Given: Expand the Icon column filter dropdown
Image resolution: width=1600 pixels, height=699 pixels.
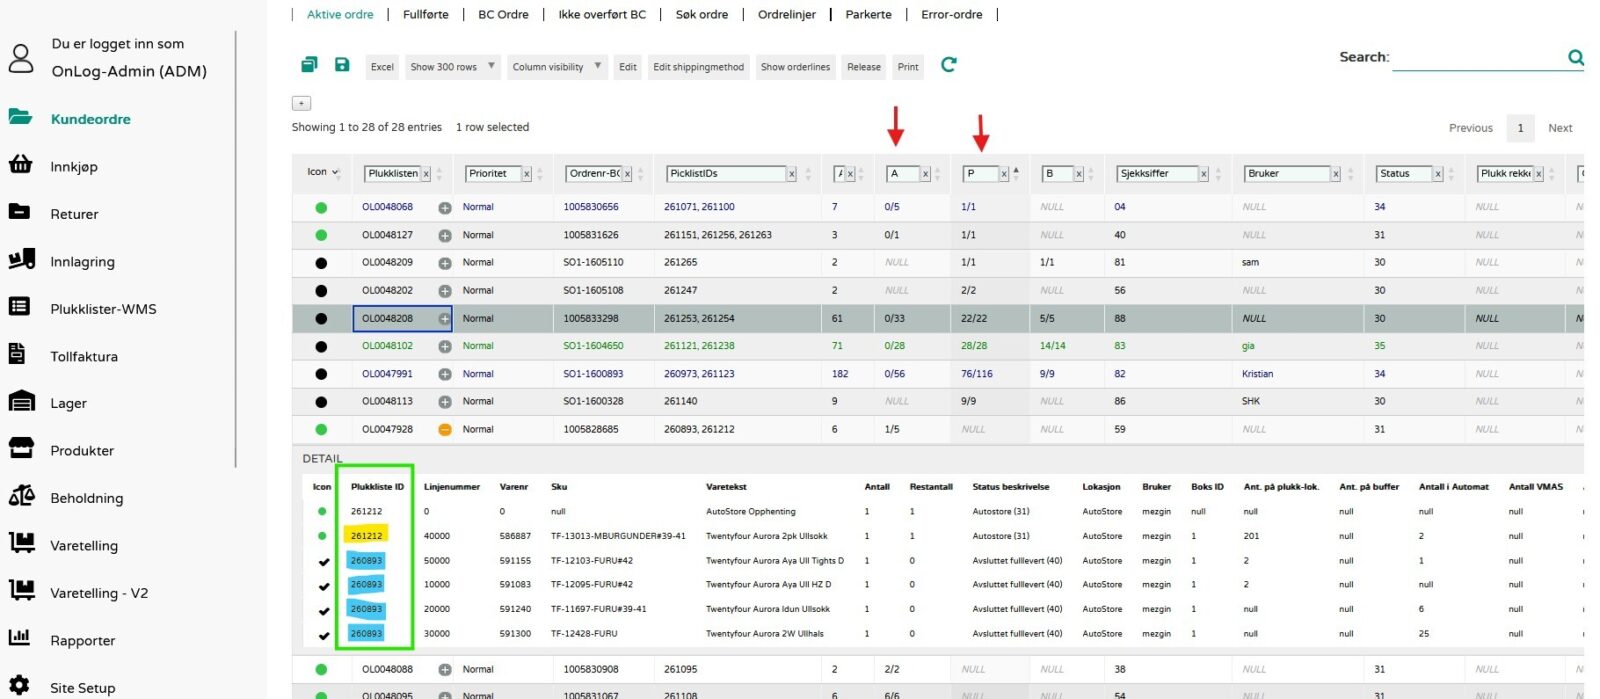Looking at the screenshot, I should click(323, 173).
